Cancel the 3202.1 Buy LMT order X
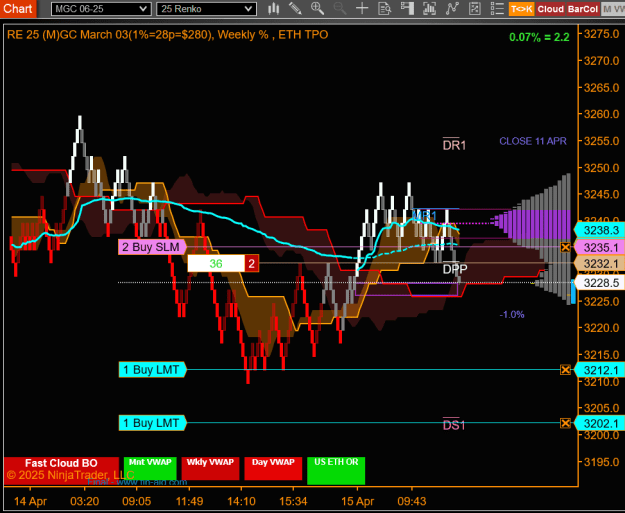The width and height of the screenshot is (625, 513). tap(565, 423)
